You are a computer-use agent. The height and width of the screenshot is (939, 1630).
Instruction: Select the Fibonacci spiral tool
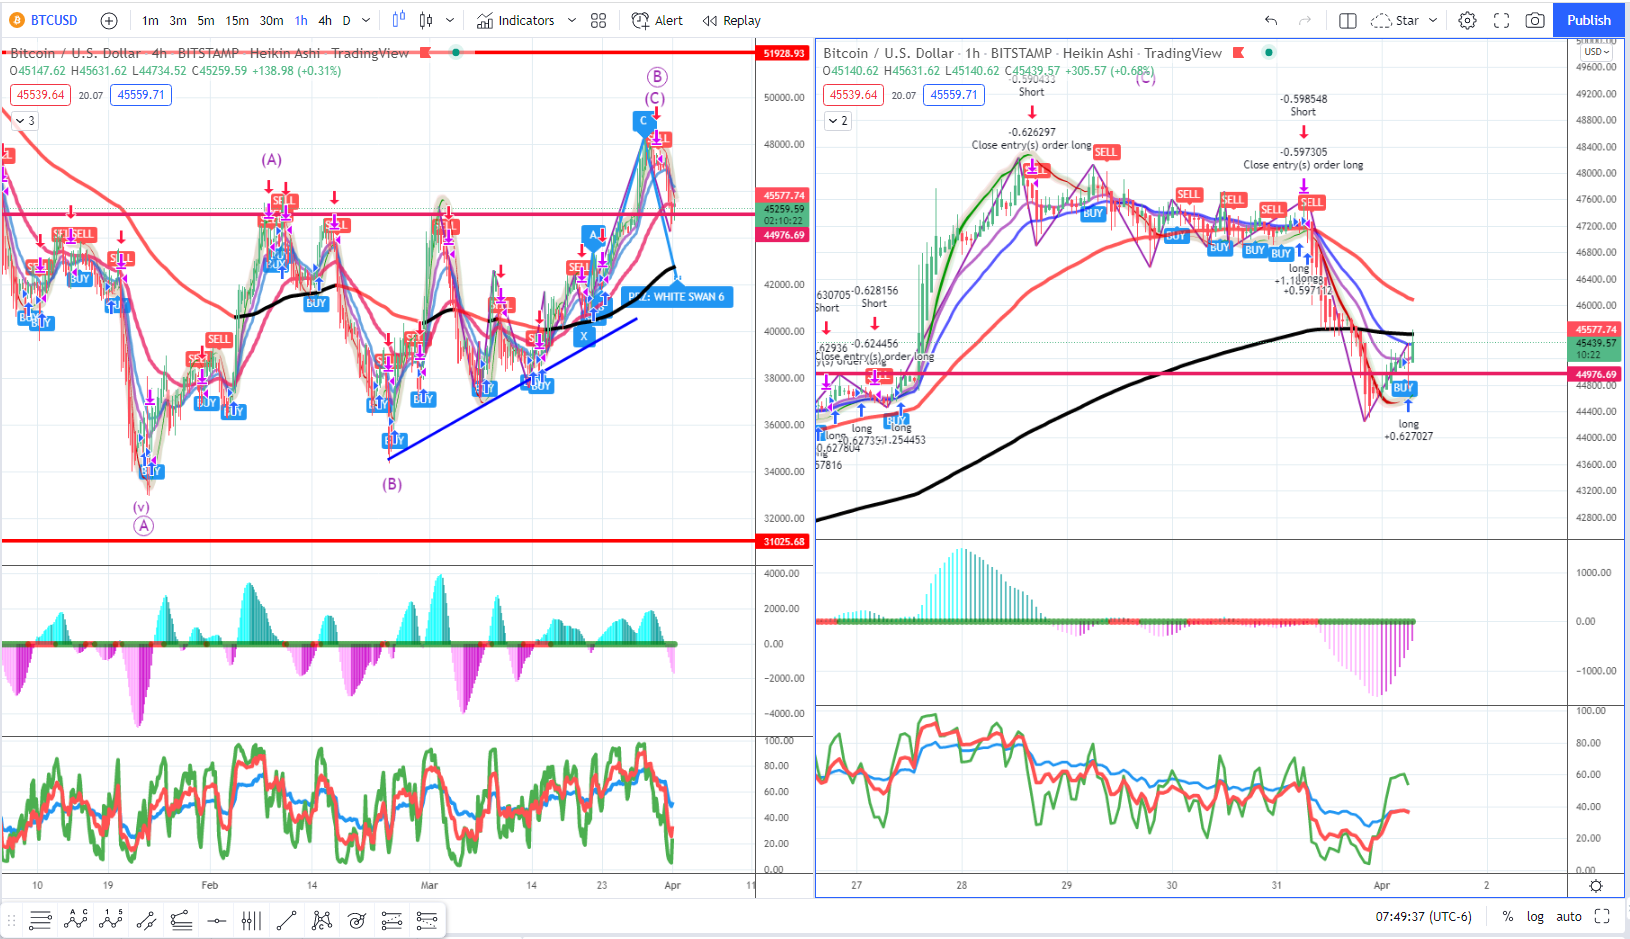357,920
